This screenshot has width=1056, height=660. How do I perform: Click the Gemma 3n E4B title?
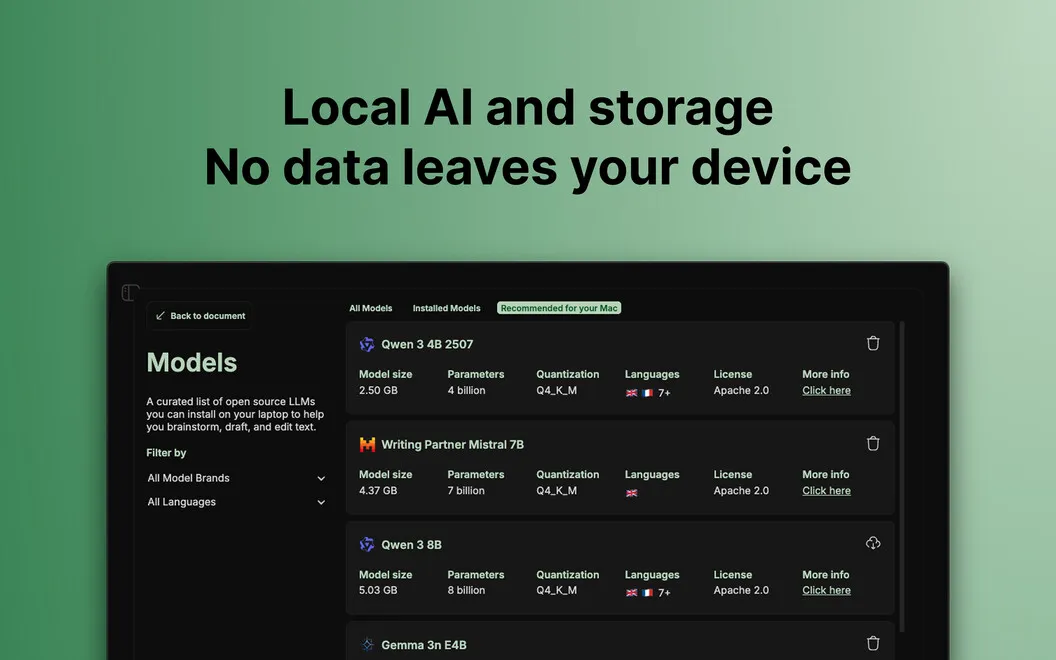(x=424, y=645)
